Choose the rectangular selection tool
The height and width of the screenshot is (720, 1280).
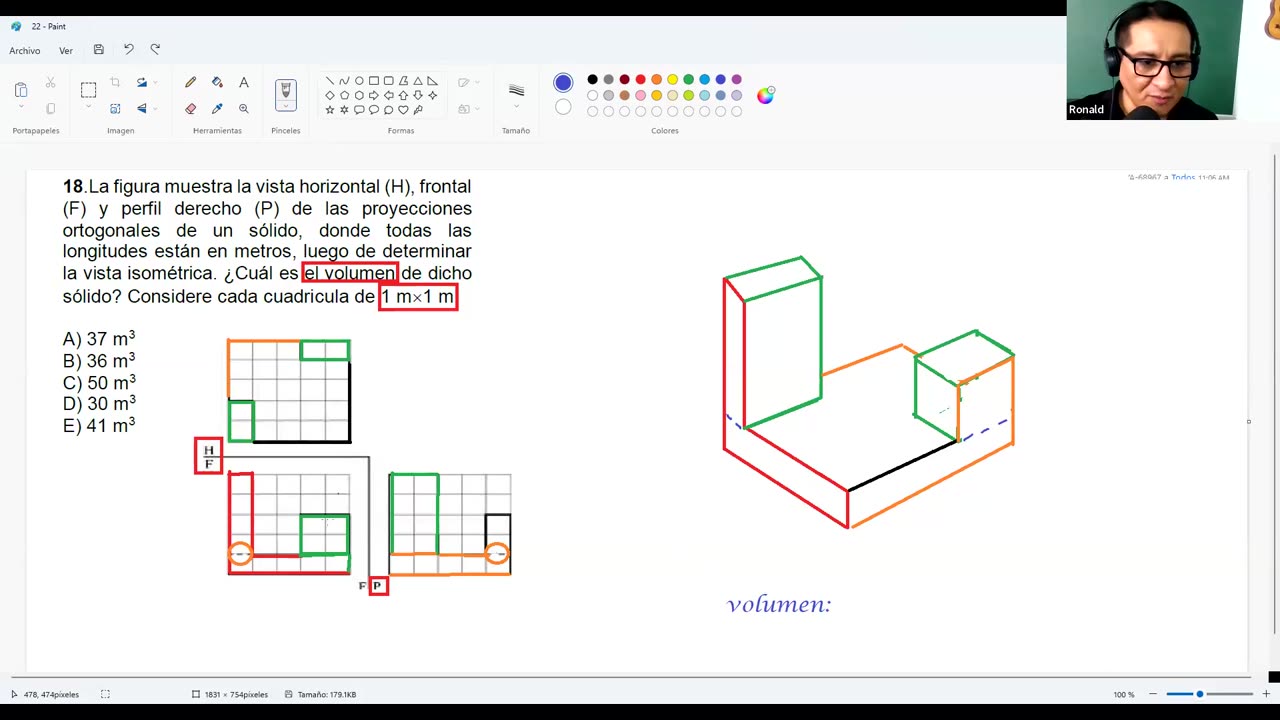pos(88,89)
